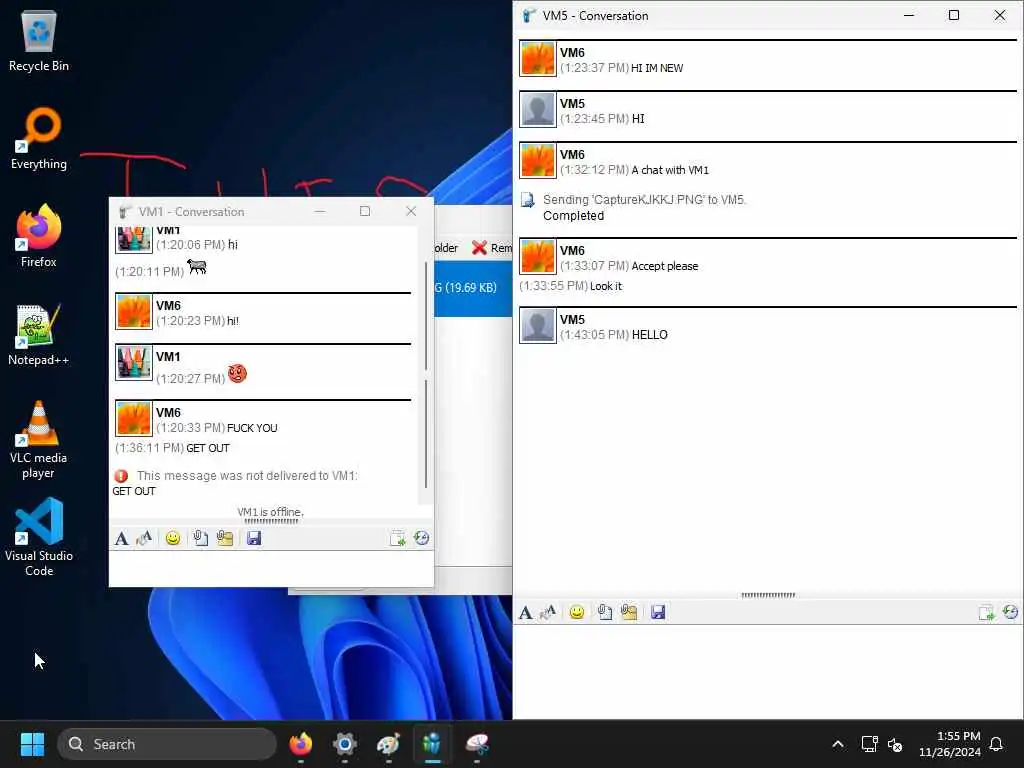Click the VM1 message input area
This screenshot has height=768, width=1024.
pyautogui.click(x=271, y=568)
